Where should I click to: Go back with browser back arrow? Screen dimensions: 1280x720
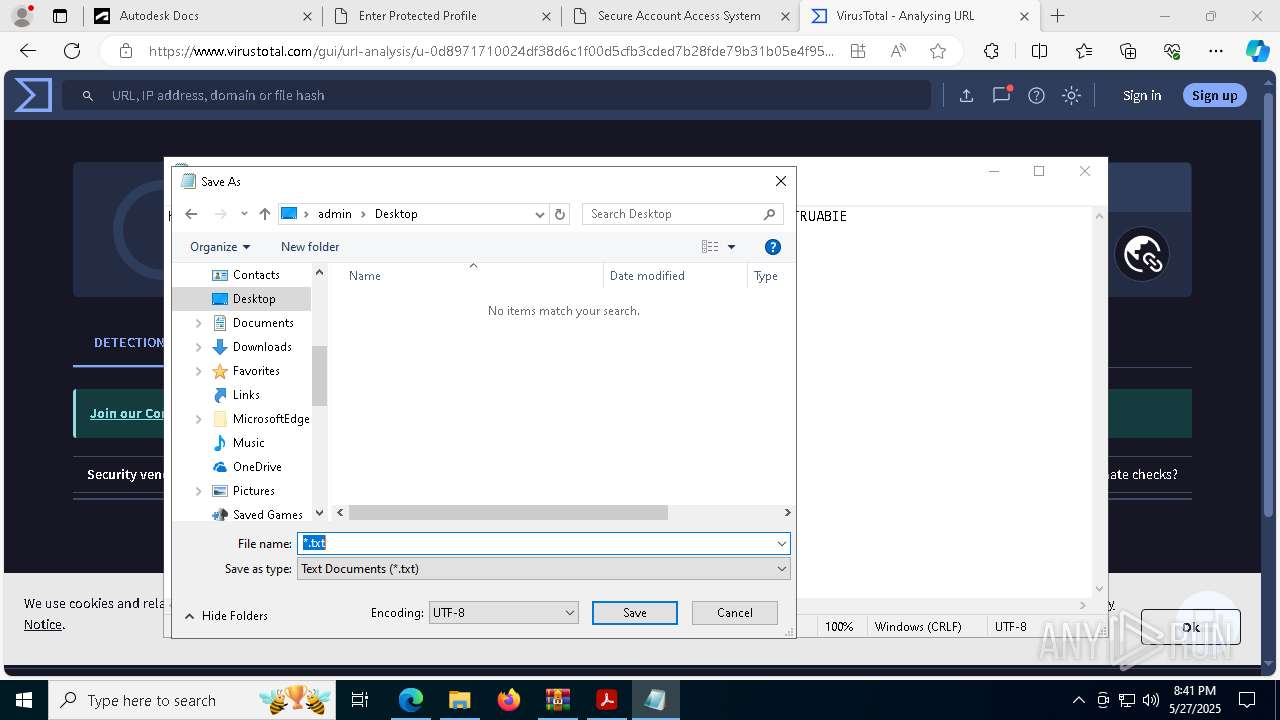(28, 51)
